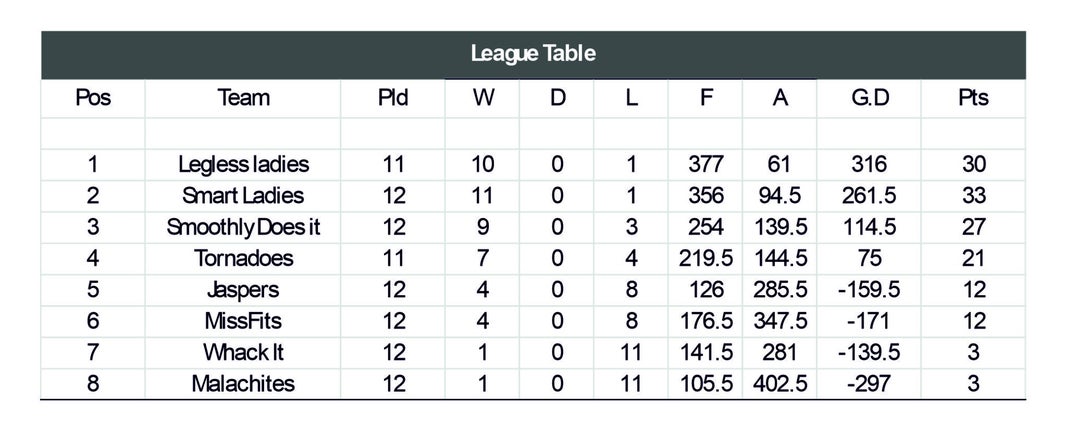Select the 261.5 goal difference cell
The width and height of the screenshot is (1065, 440).
(869, 196)
